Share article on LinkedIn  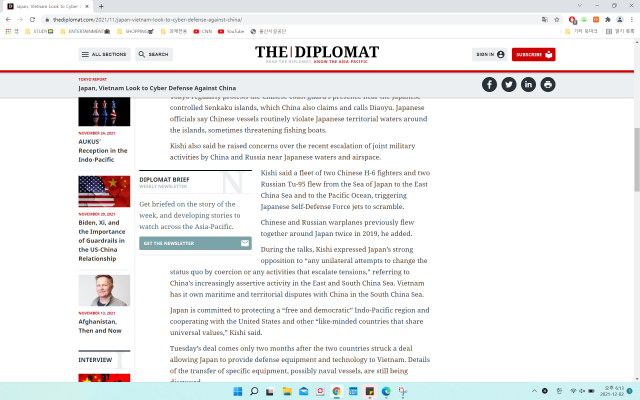(x=528, y=84)
